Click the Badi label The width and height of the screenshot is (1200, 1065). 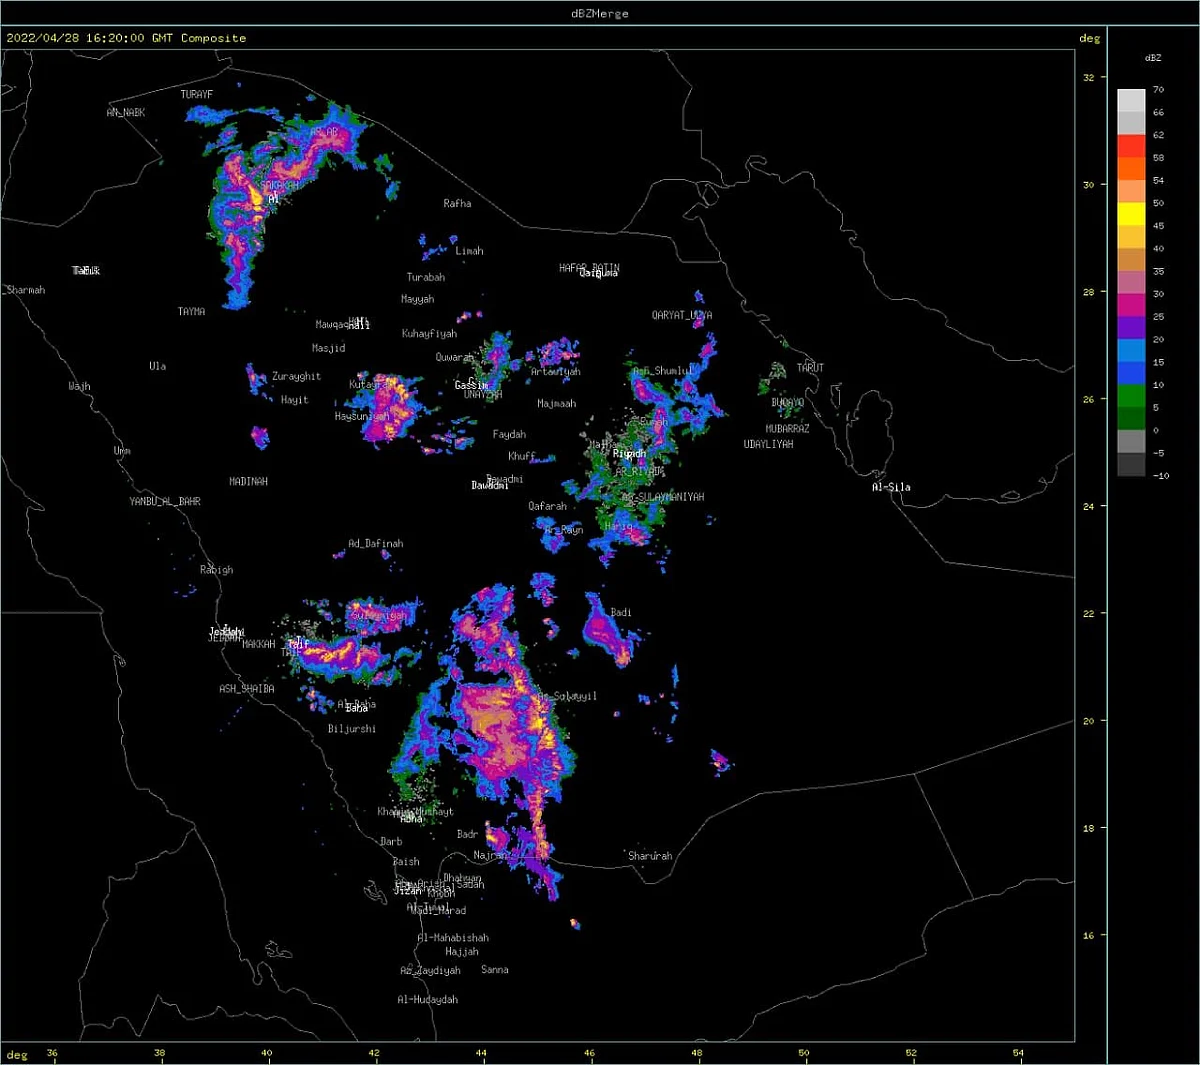[621, 613]
